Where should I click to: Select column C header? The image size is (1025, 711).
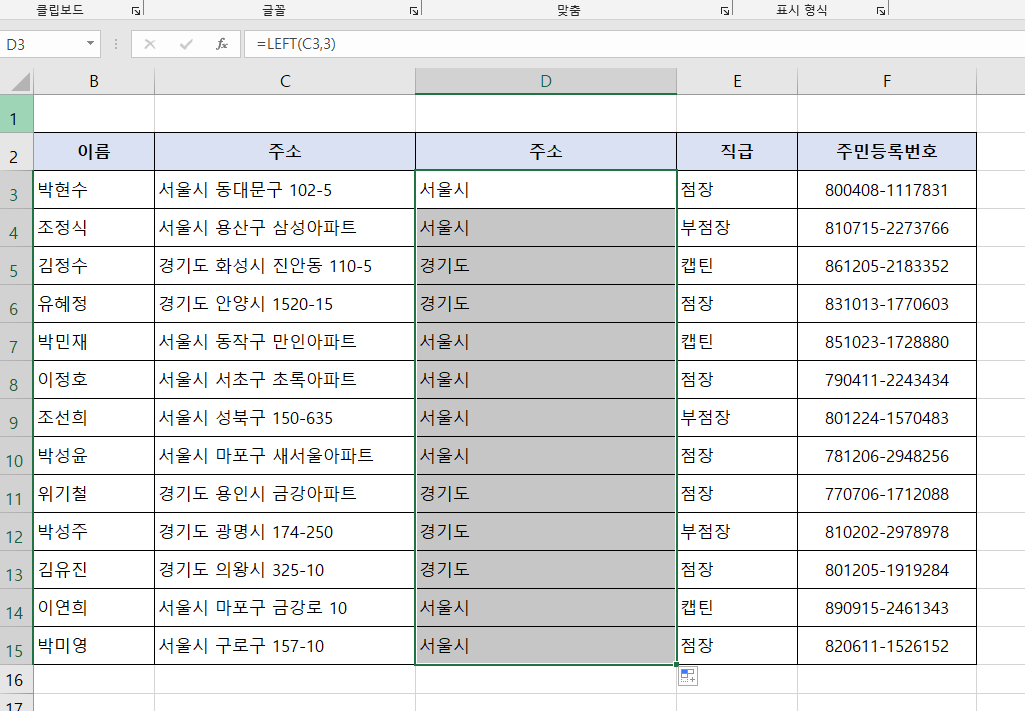point(285,81)
